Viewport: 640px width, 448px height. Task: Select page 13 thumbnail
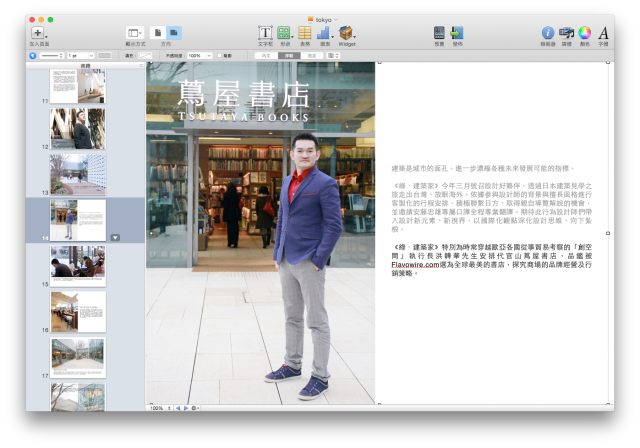(x=78, y=174)
